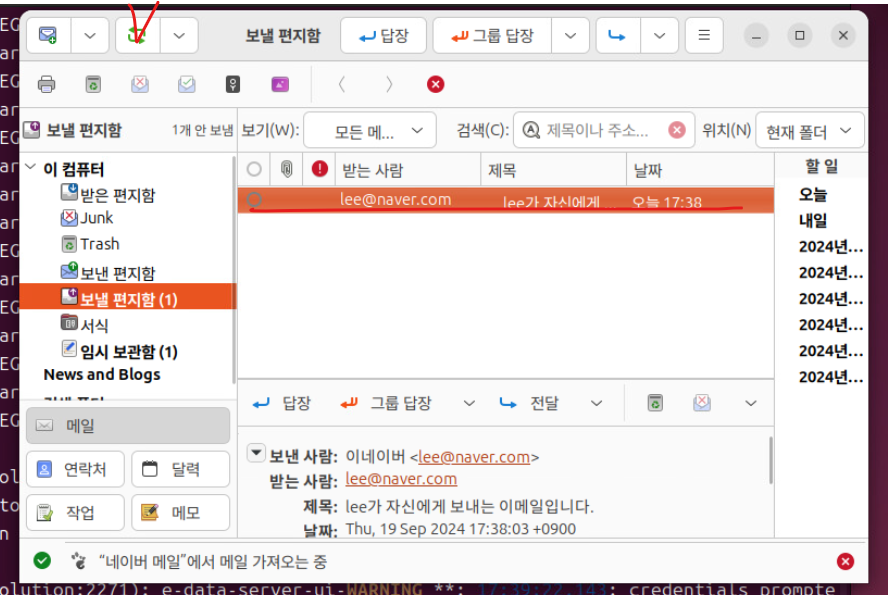Screen dimensions: 888x595
Task: Open the 보낸 편지함 folder
Action: (x=108, y=272)
